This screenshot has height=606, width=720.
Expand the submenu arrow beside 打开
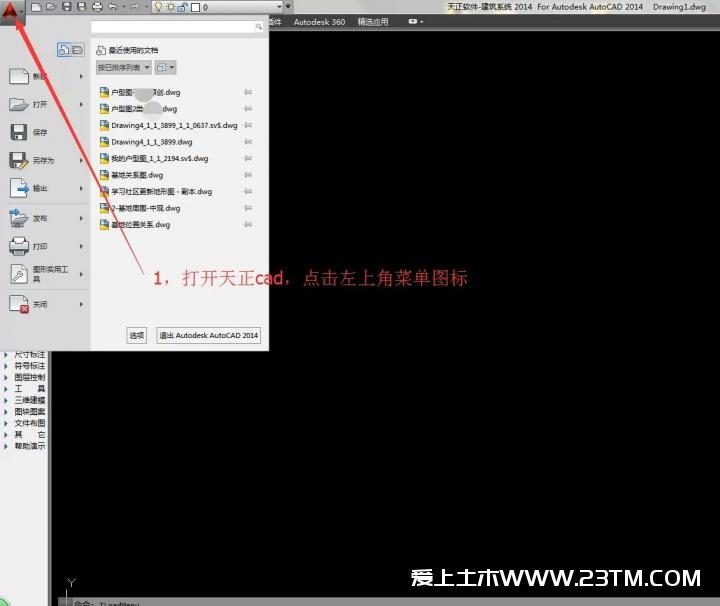(x=81, y=104)
